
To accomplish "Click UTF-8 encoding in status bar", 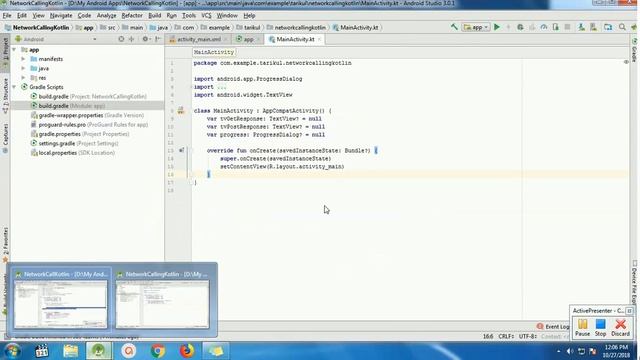I will [527, 336].
